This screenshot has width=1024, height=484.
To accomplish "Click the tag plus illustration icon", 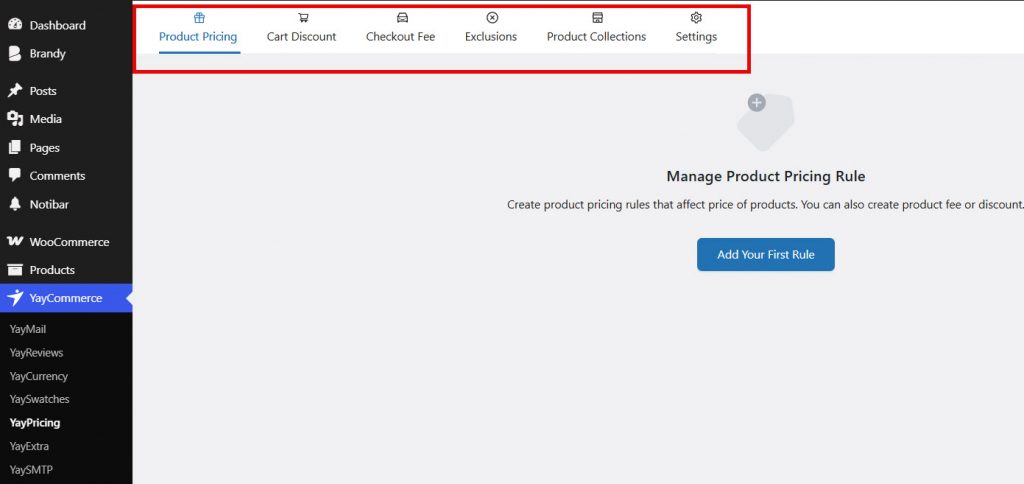I will (765, 122).
